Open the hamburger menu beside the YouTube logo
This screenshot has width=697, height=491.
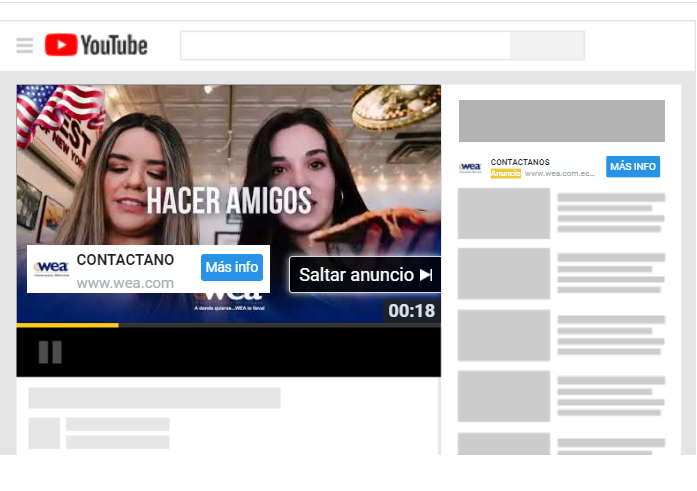click(x=24, y=45)
